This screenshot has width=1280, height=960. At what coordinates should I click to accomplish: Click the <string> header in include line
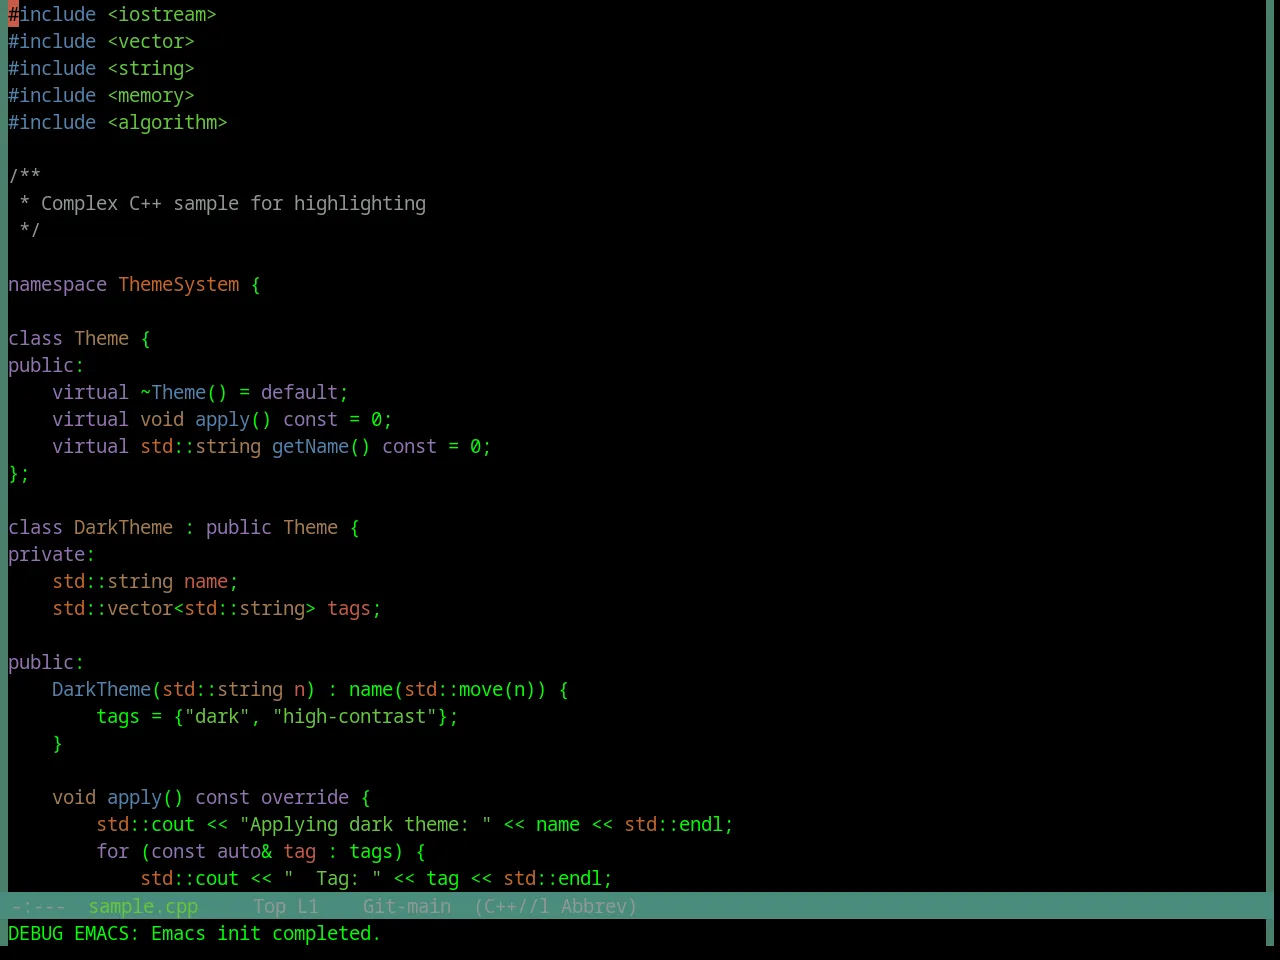pyautogui.click(x=151, y=68)
